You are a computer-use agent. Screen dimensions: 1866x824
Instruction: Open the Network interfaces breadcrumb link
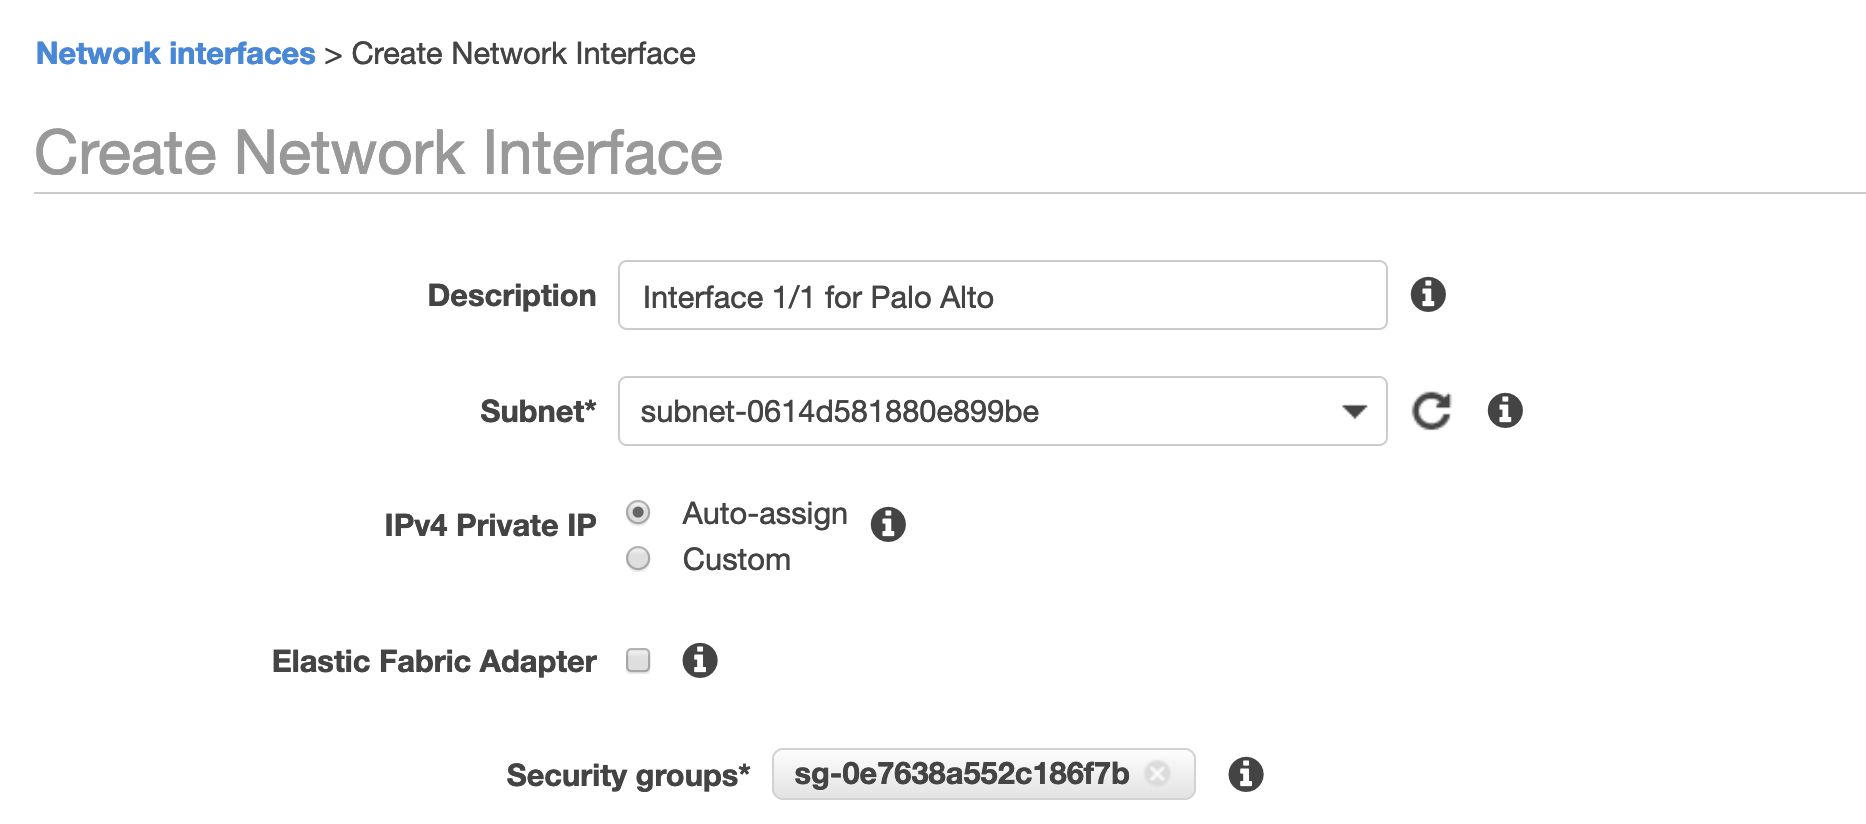(175, 54)
